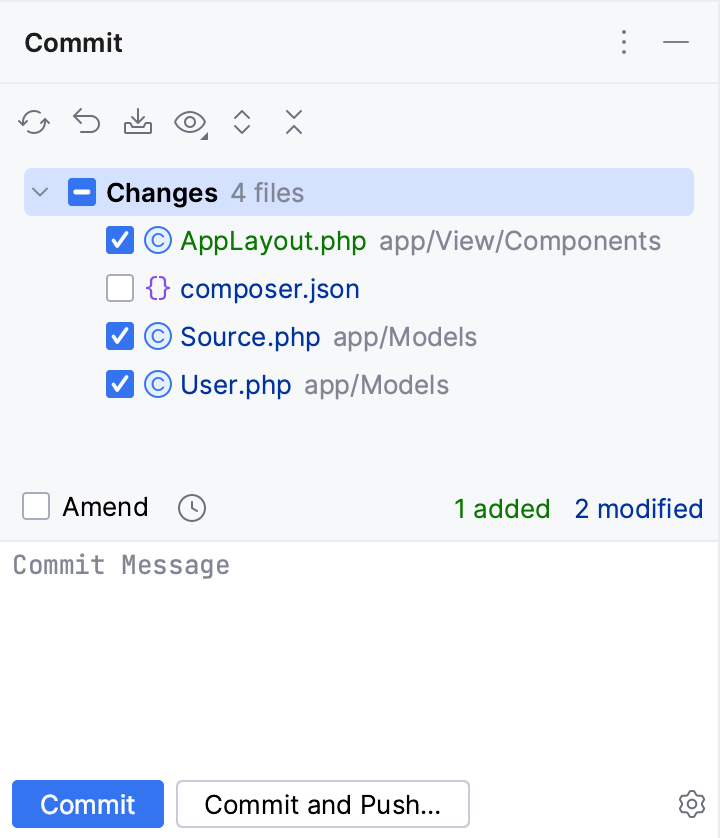Click the JSON icon beside composer.json
720x838 pixels.
[159, 288]
